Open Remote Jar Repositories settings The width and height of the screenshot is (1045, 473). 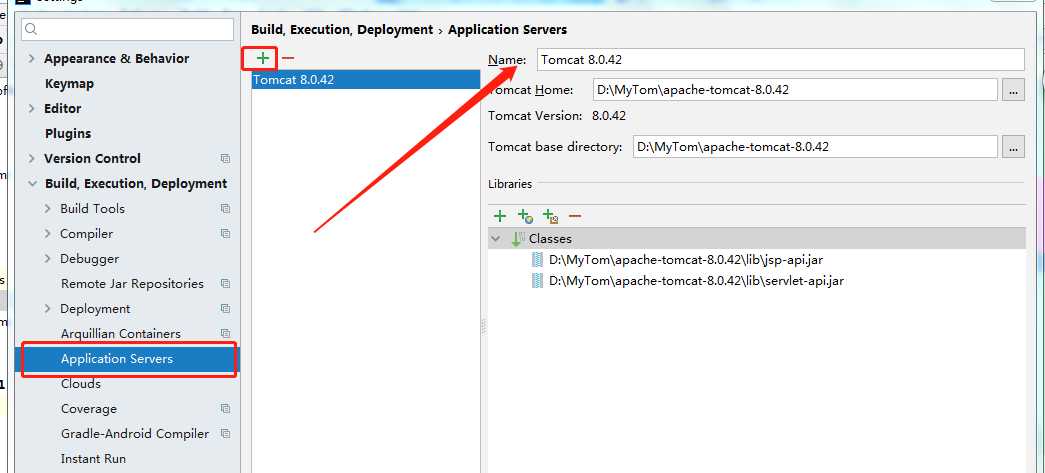132,284
